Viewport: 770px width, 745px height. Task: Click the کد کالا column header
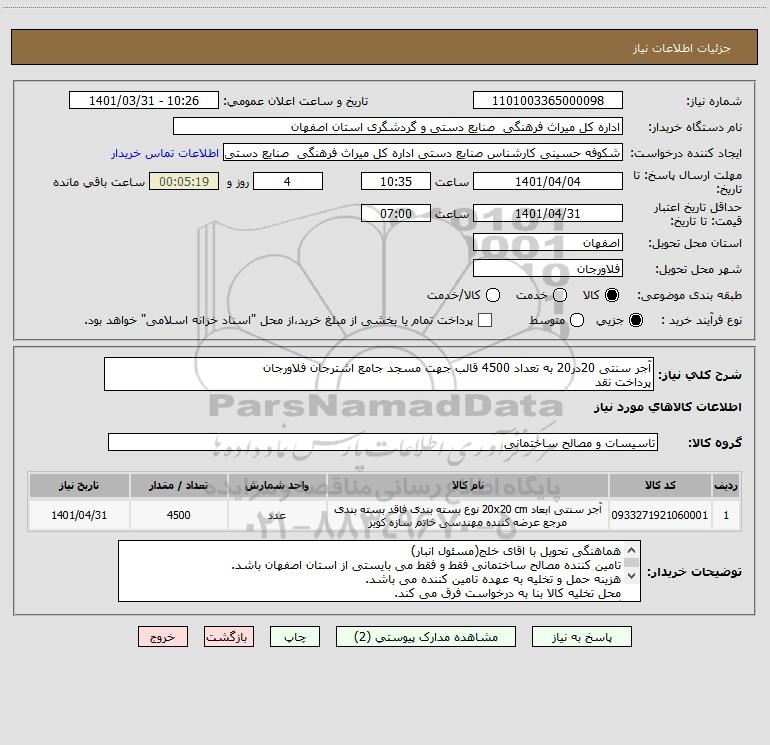pyautogui.click(x=660, y=486)
